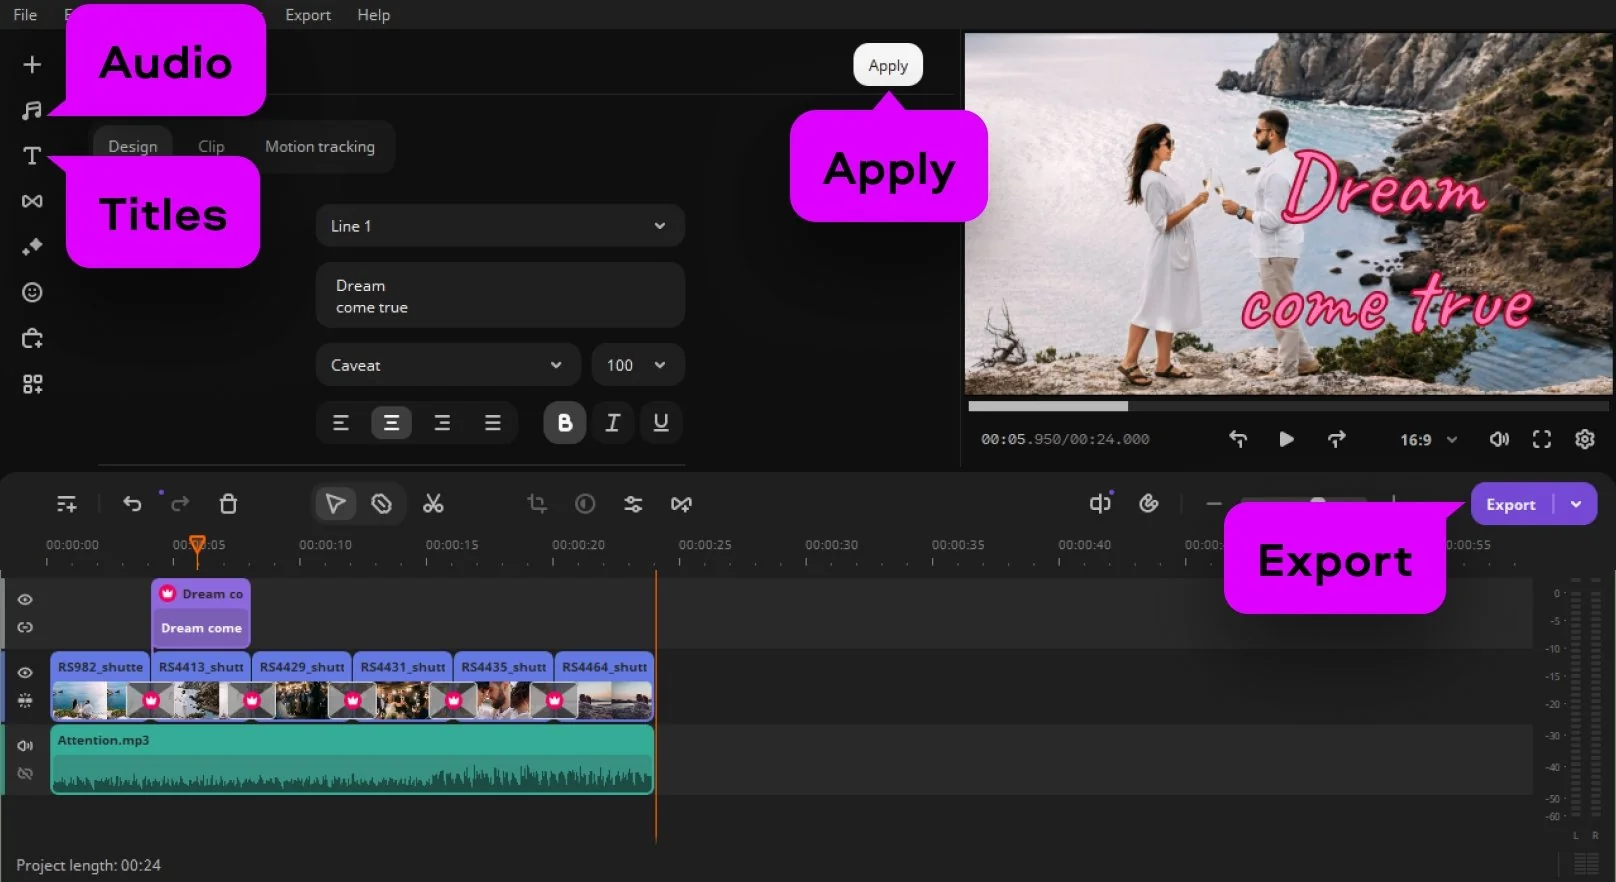Click the purple Export button
The image size is (1616, 882).
1510,505
